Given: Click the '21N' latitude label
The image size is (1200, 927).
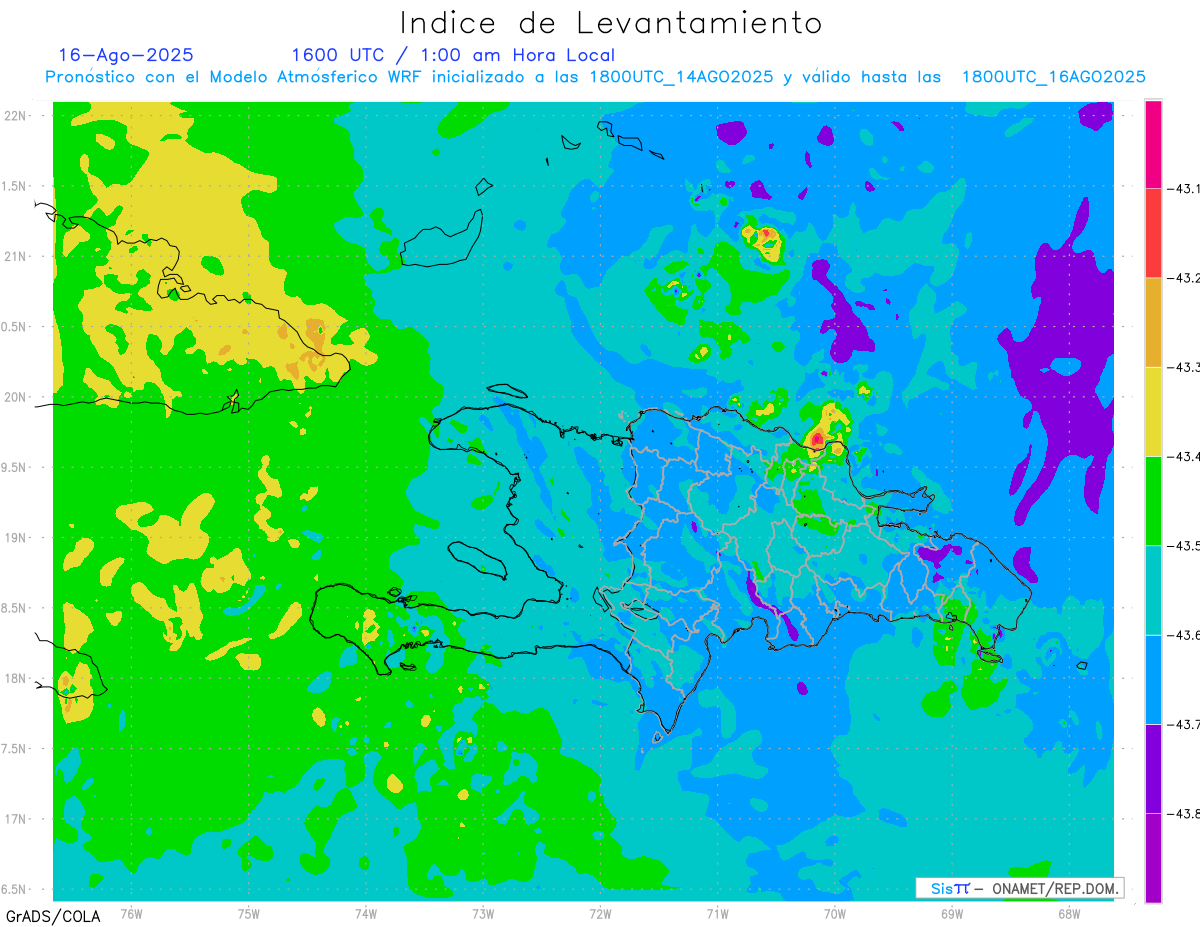Looking at the screenshot, I should (17, 257).
